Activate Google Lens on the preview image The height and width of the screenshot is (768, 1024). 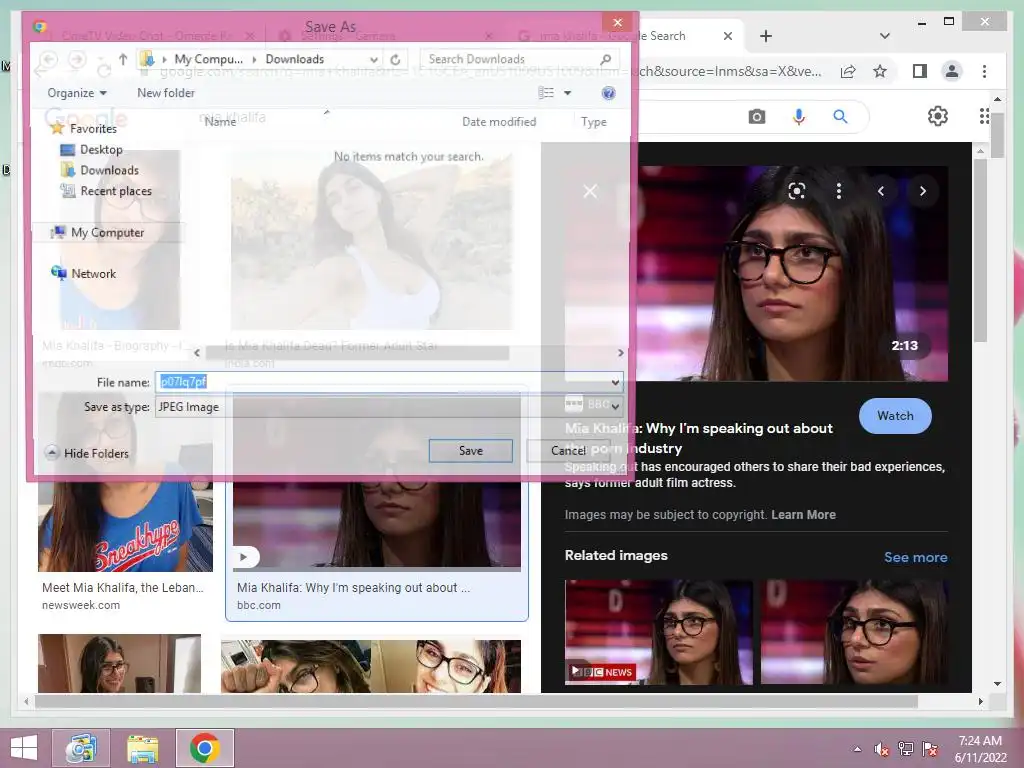[x=797, y=191]
